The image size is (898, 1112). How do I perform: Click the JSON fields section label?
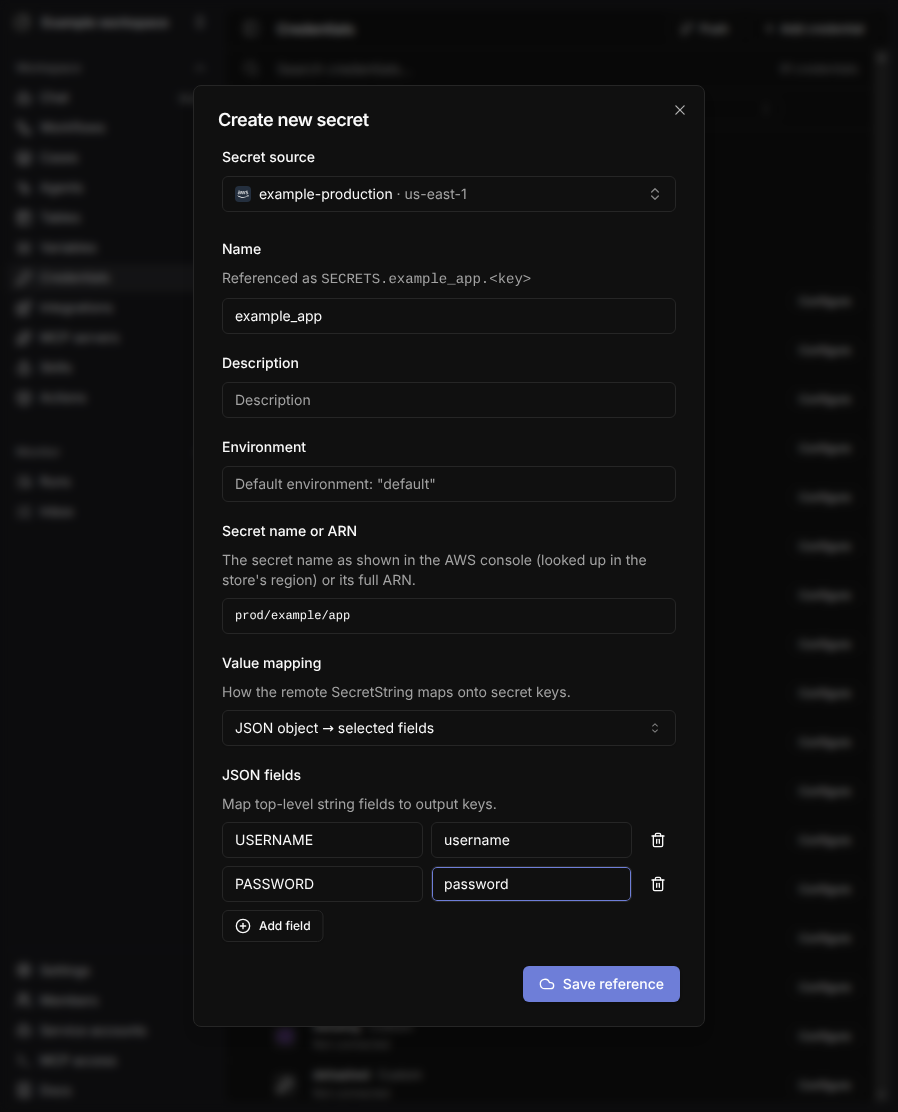pos(261,775)
